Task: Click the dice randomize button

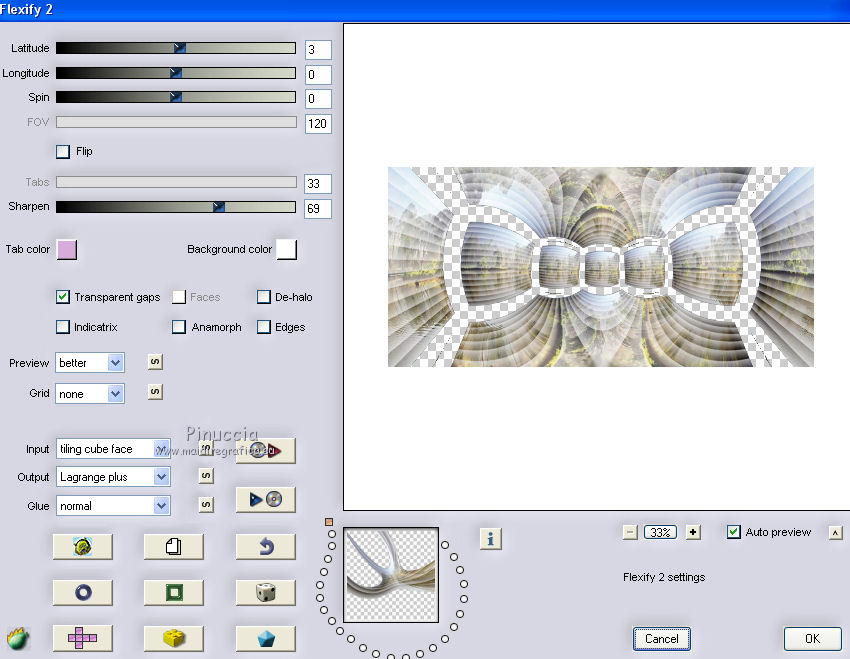Action: pyautogui.click(x=266, y=592)
